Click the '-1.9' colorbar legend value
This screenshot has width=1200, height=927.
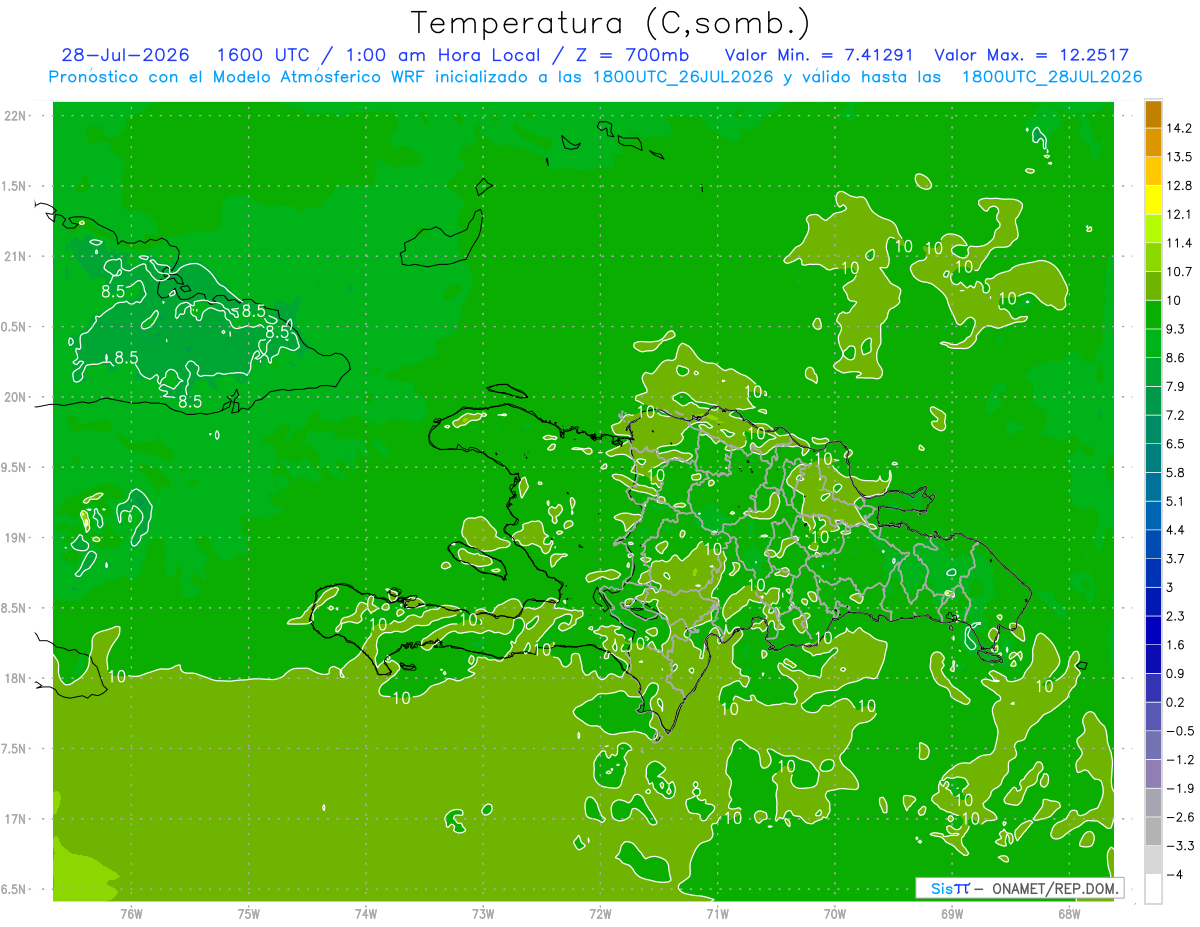tap(1179, 788)
